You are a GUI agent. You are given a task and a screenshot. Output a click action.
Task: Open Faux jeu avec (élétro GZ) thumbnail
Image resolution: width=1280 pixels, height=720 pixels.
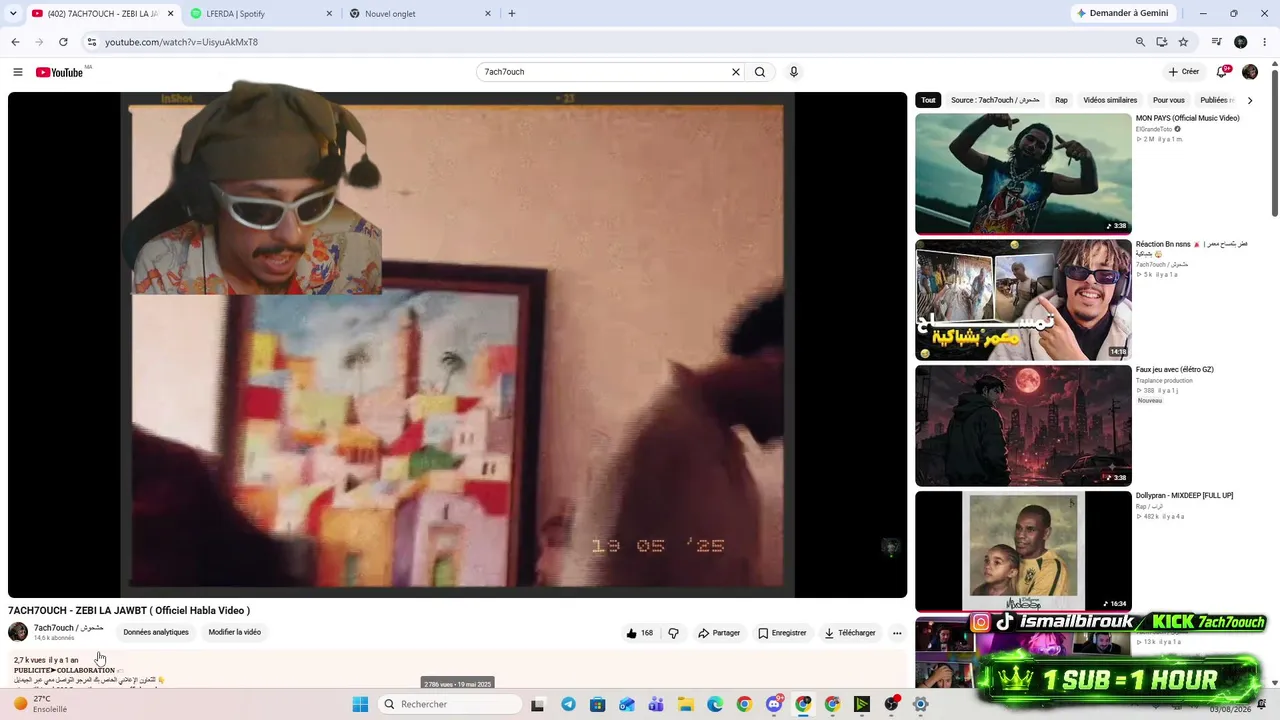1023,426
